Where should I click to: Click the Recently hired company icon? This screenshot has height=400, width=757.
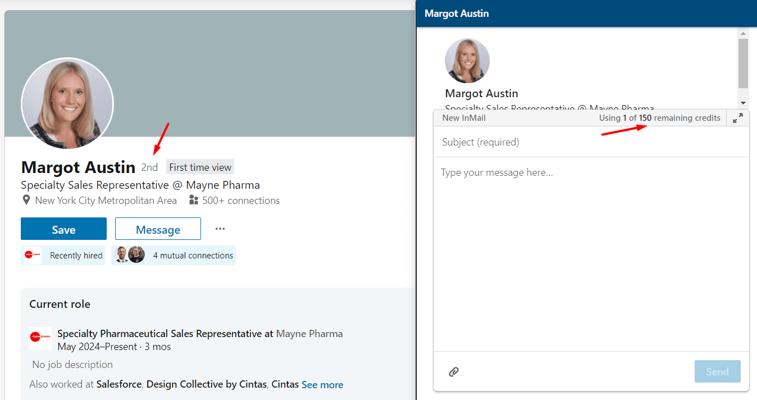click(33, 255)
